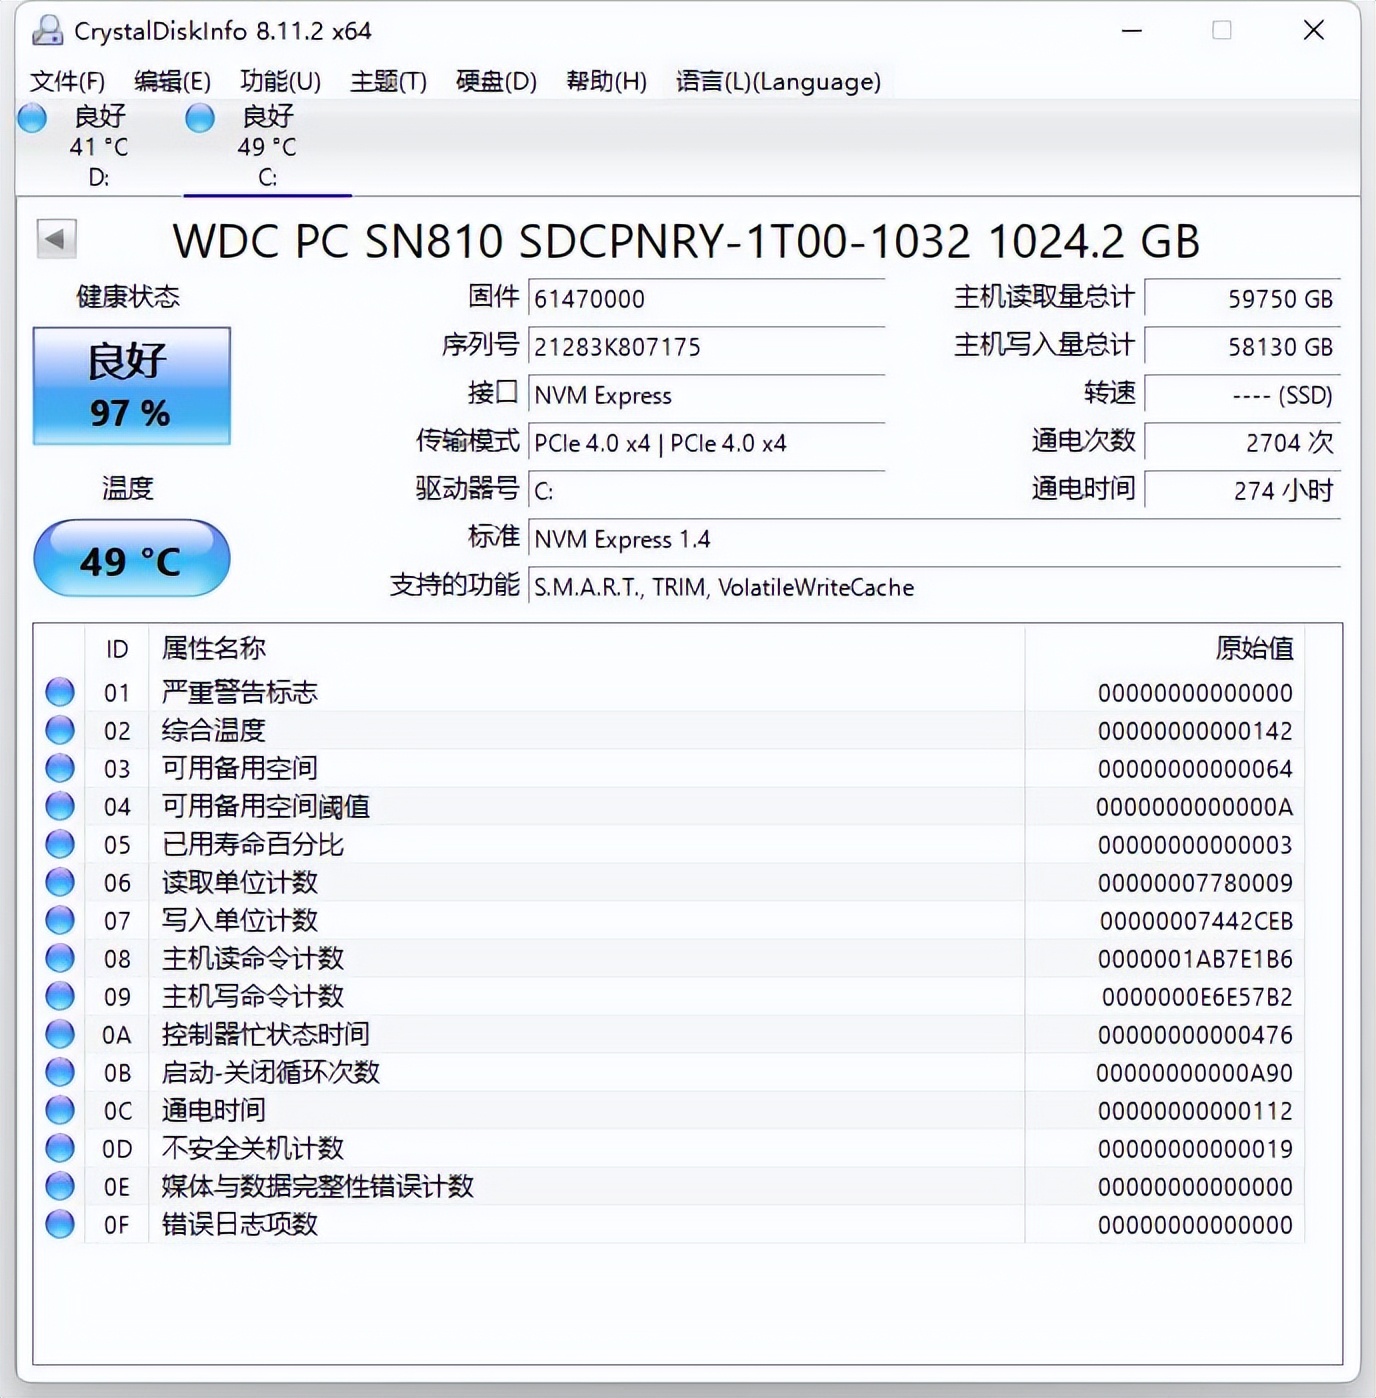
Task: Click the status dot beside 已用寿命百分比
Action: [x=59, y=844]
